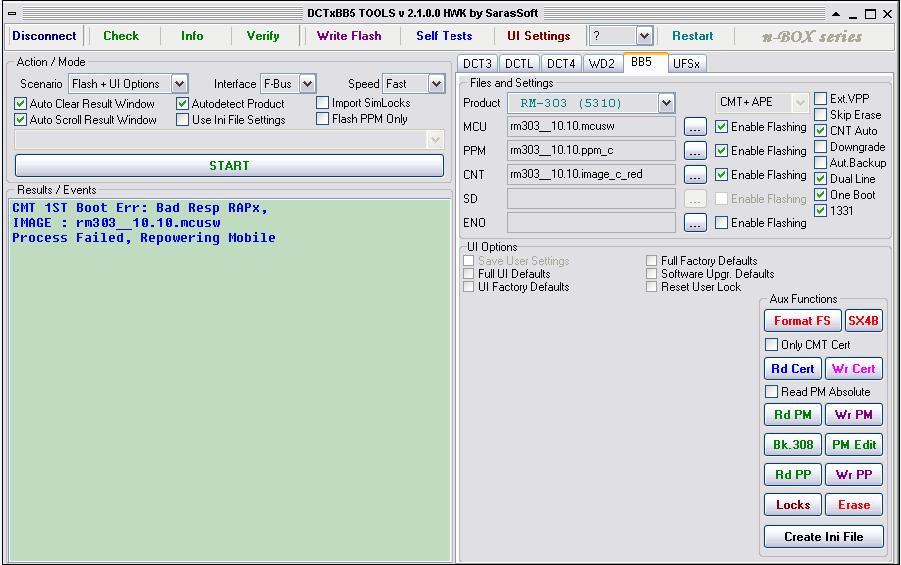This screenshot has width=901, height=565.
Task: Click the Wr Cert button
Action: (854, 368)
